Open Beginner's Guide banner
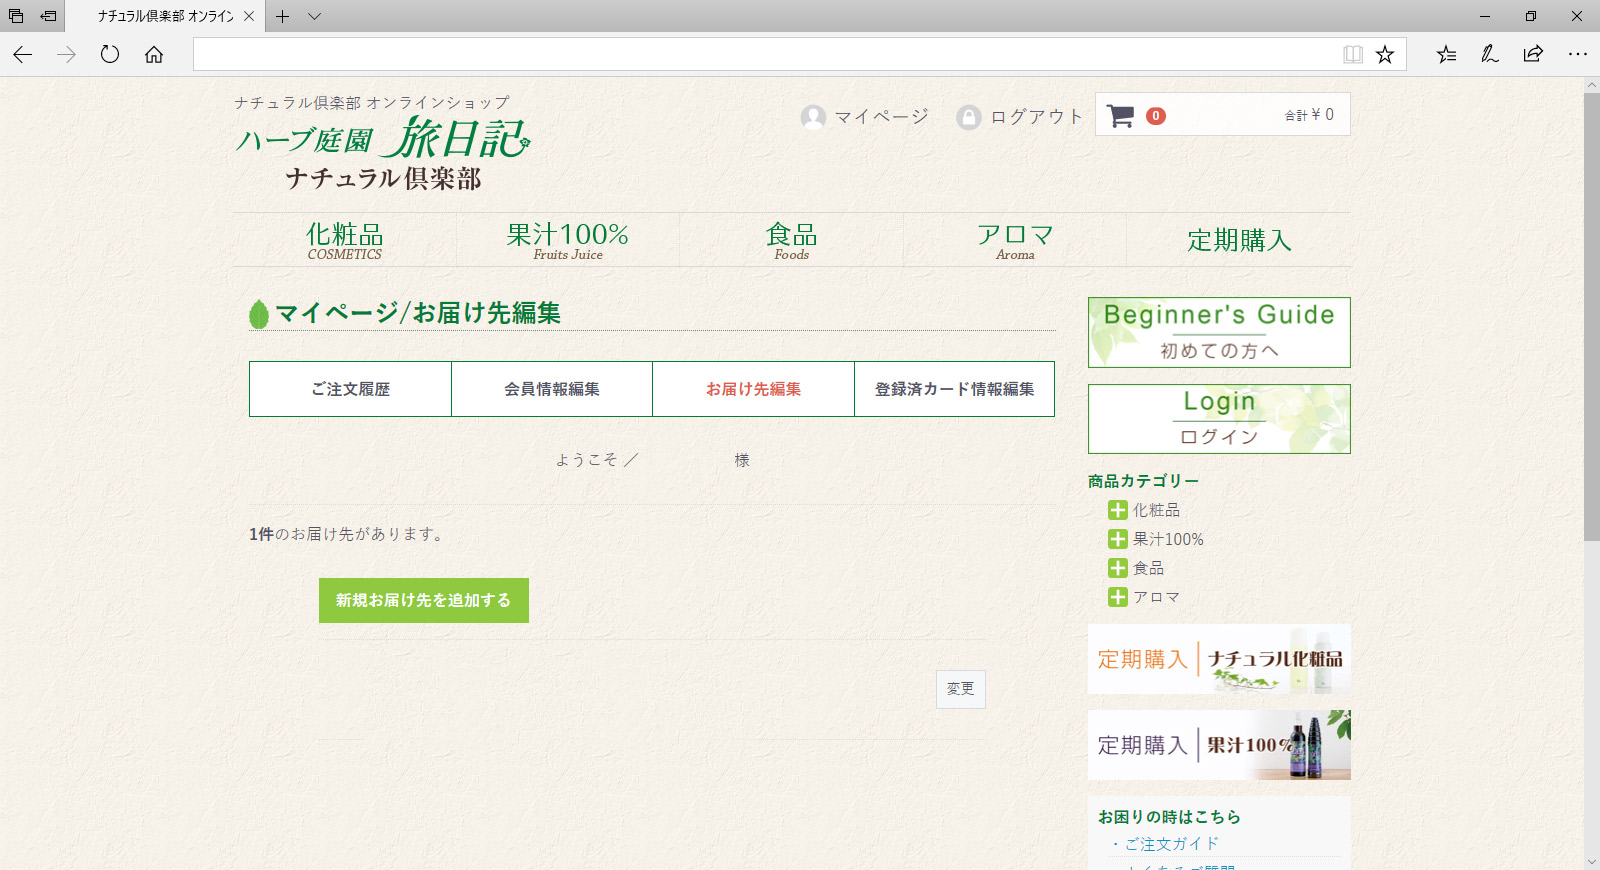Image resolution: width=1600 pixels, height=870 pixels. point(1218,332)
